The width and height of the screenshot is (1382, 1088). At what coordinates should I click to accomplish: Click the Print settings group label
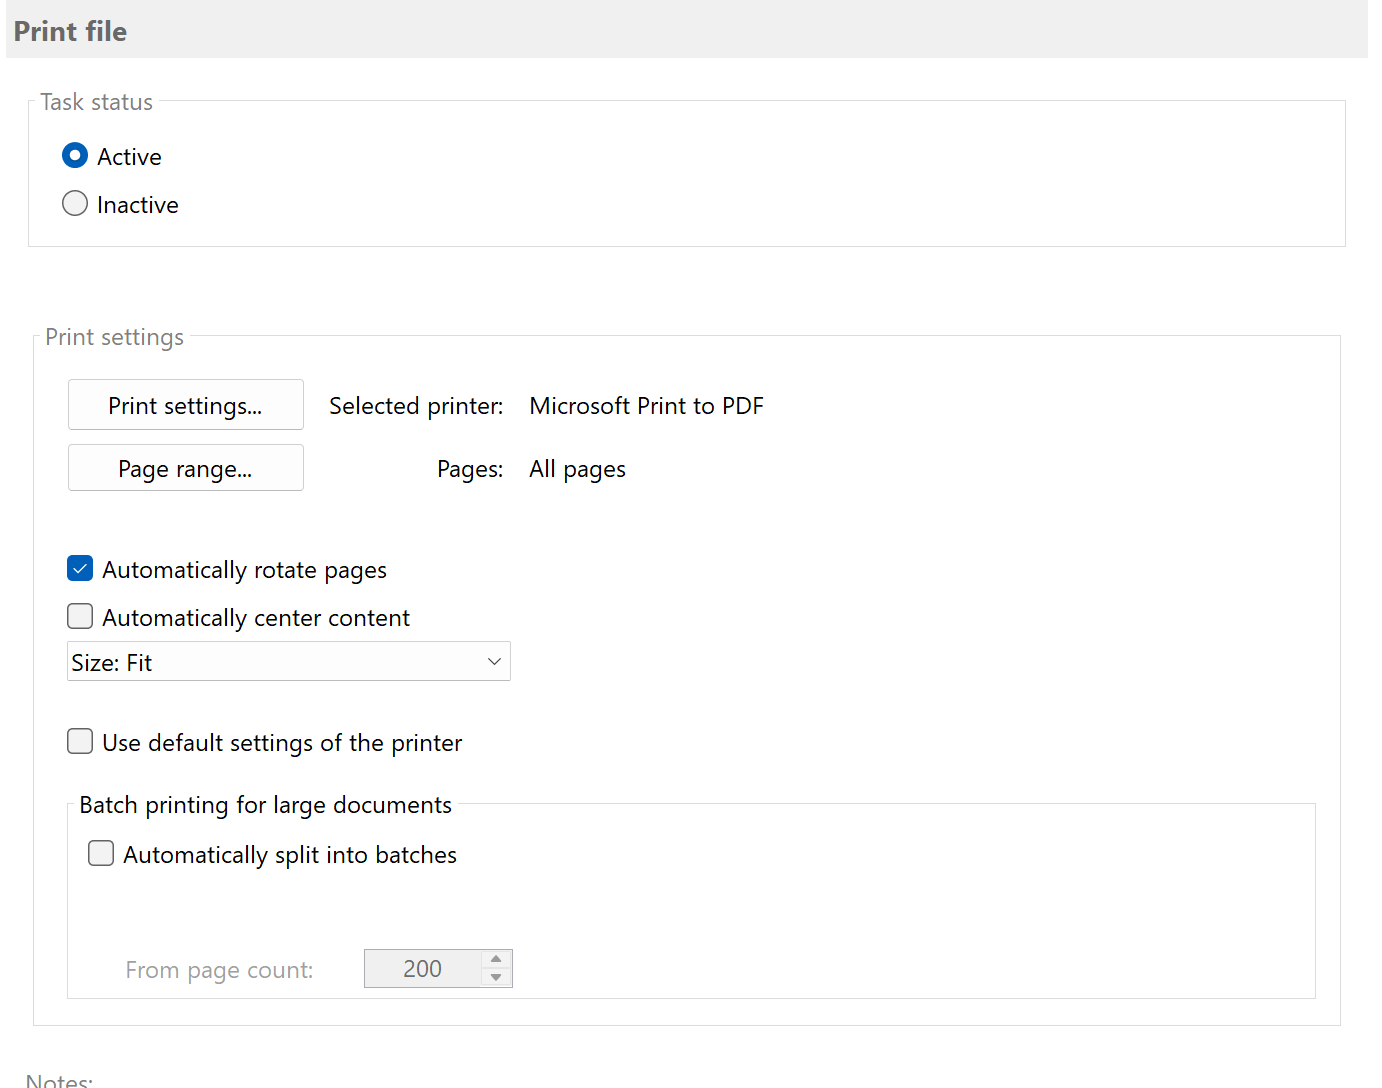114,337
